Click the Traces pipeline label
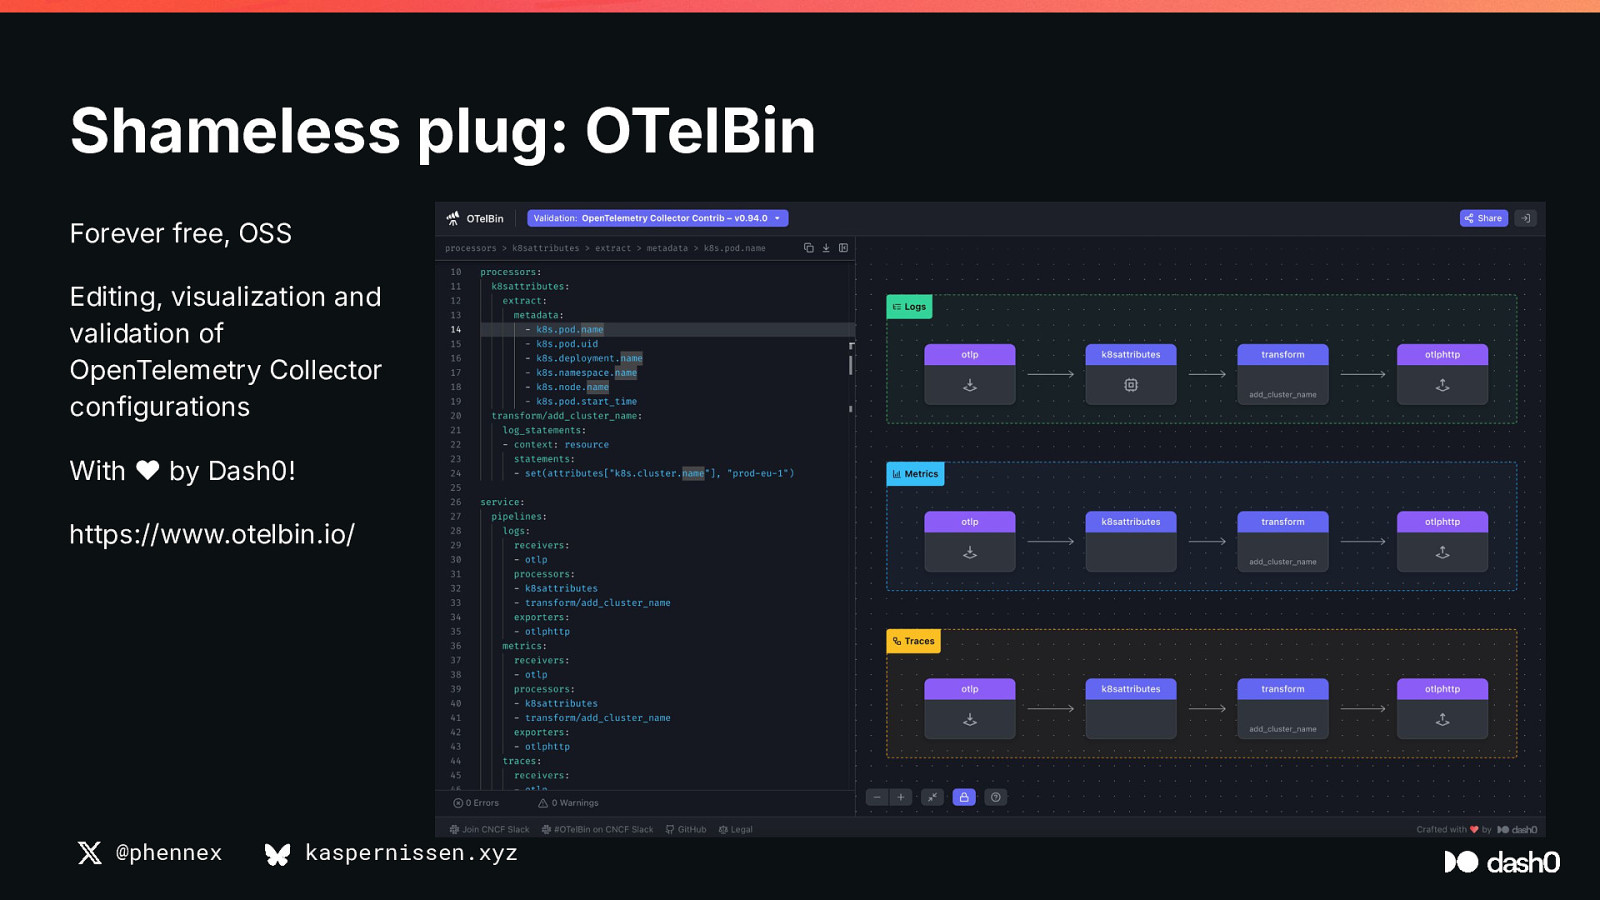1600x900 pixels. click(913, 641)
